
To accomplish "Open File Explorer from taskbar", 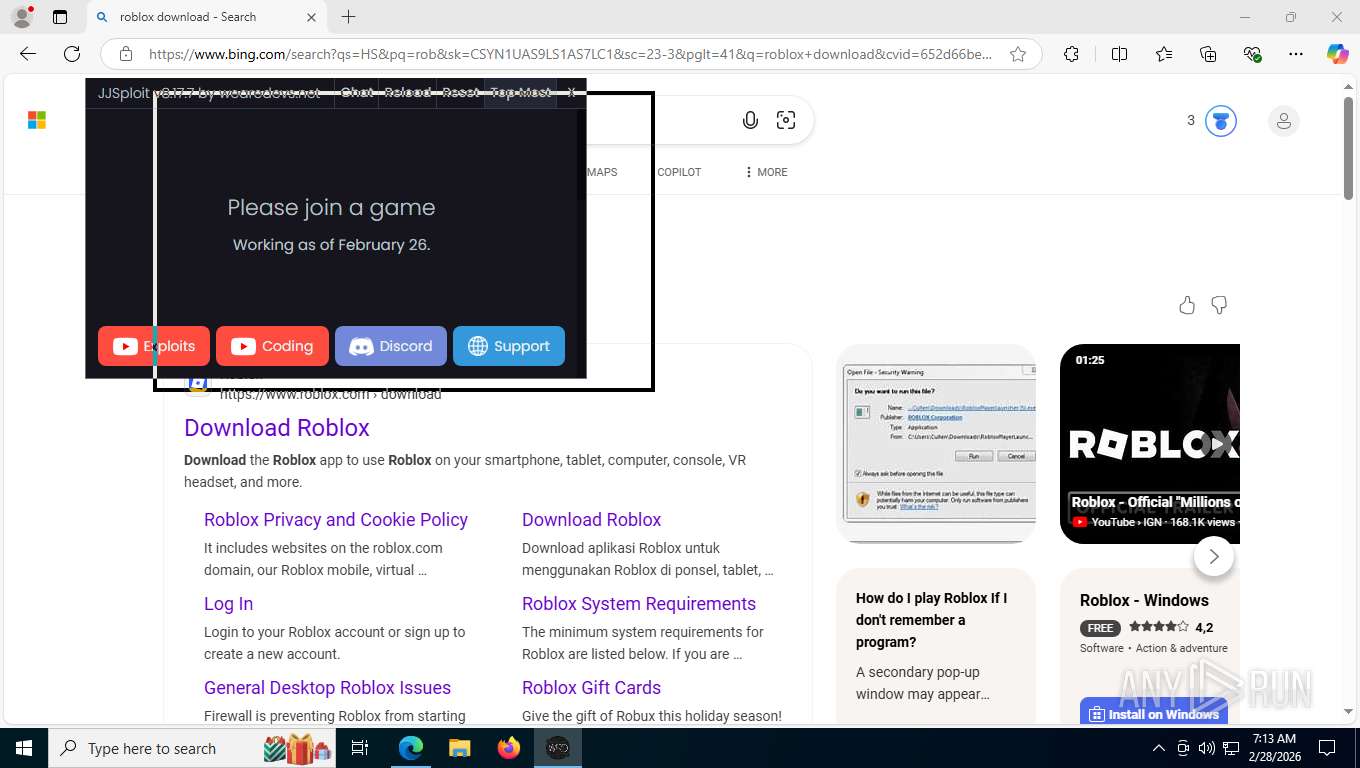I will pyautogui.click(x=459, y=748).
